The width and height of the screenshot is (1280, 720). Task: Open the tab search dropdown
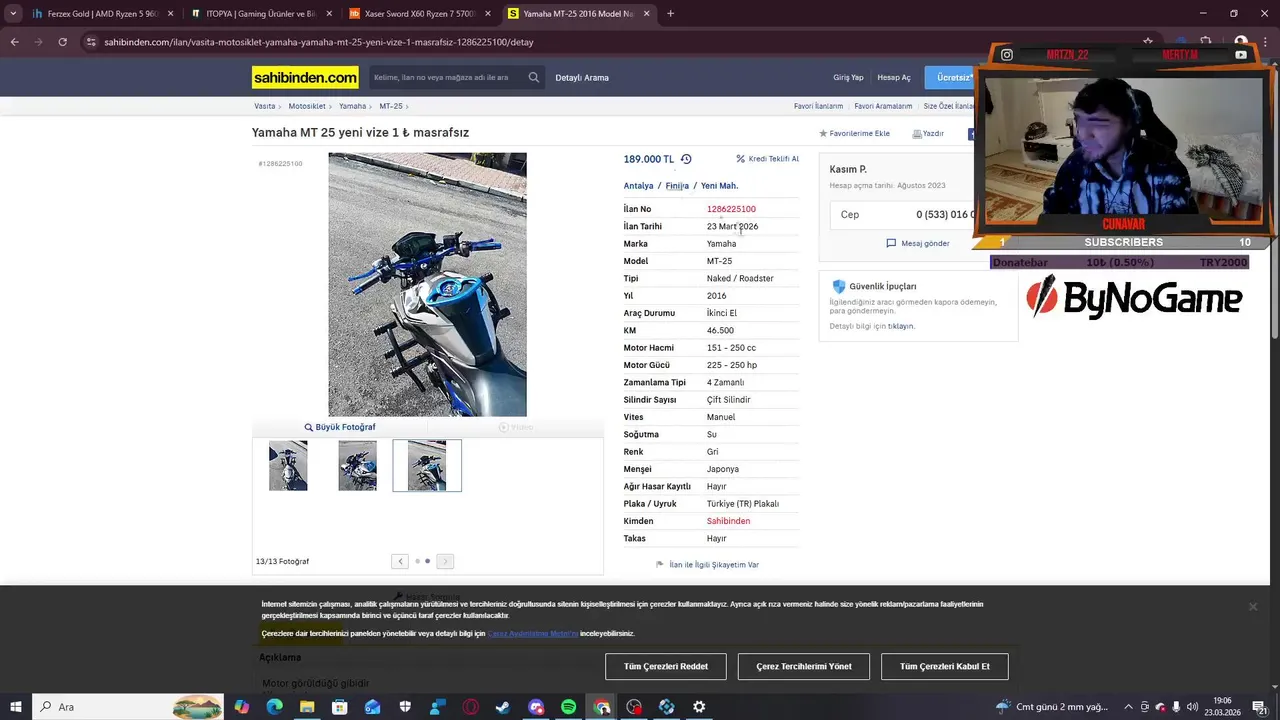[x=13, y=14]
